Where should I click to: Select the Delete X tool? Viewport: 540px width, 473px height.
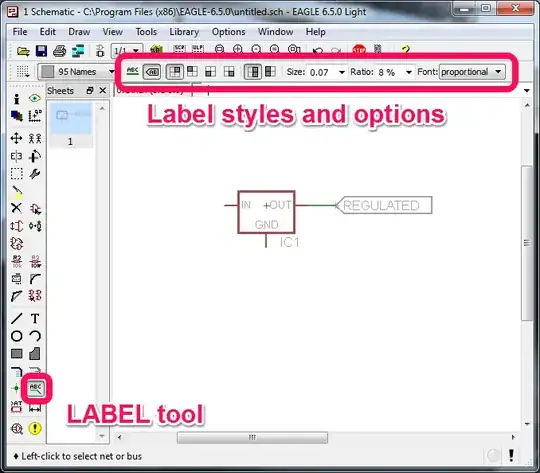pyautogui.click(x=17, y=208)
